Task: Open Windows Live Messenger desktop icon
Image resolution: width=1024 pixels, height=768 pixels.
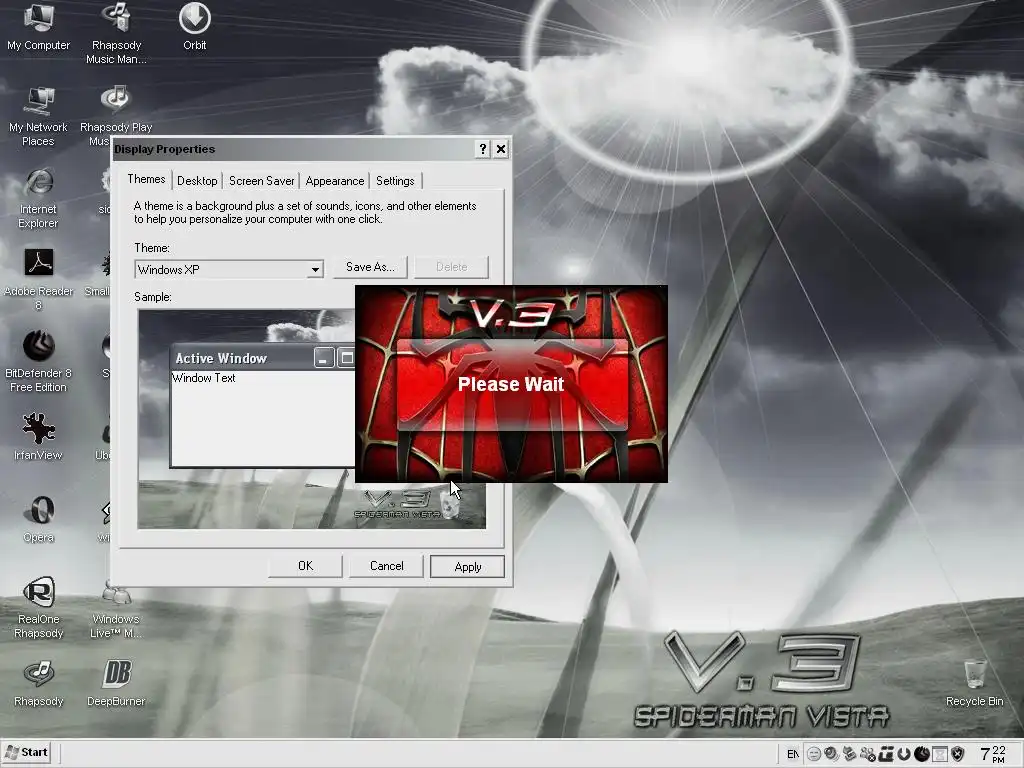Action: coord(116,610)
